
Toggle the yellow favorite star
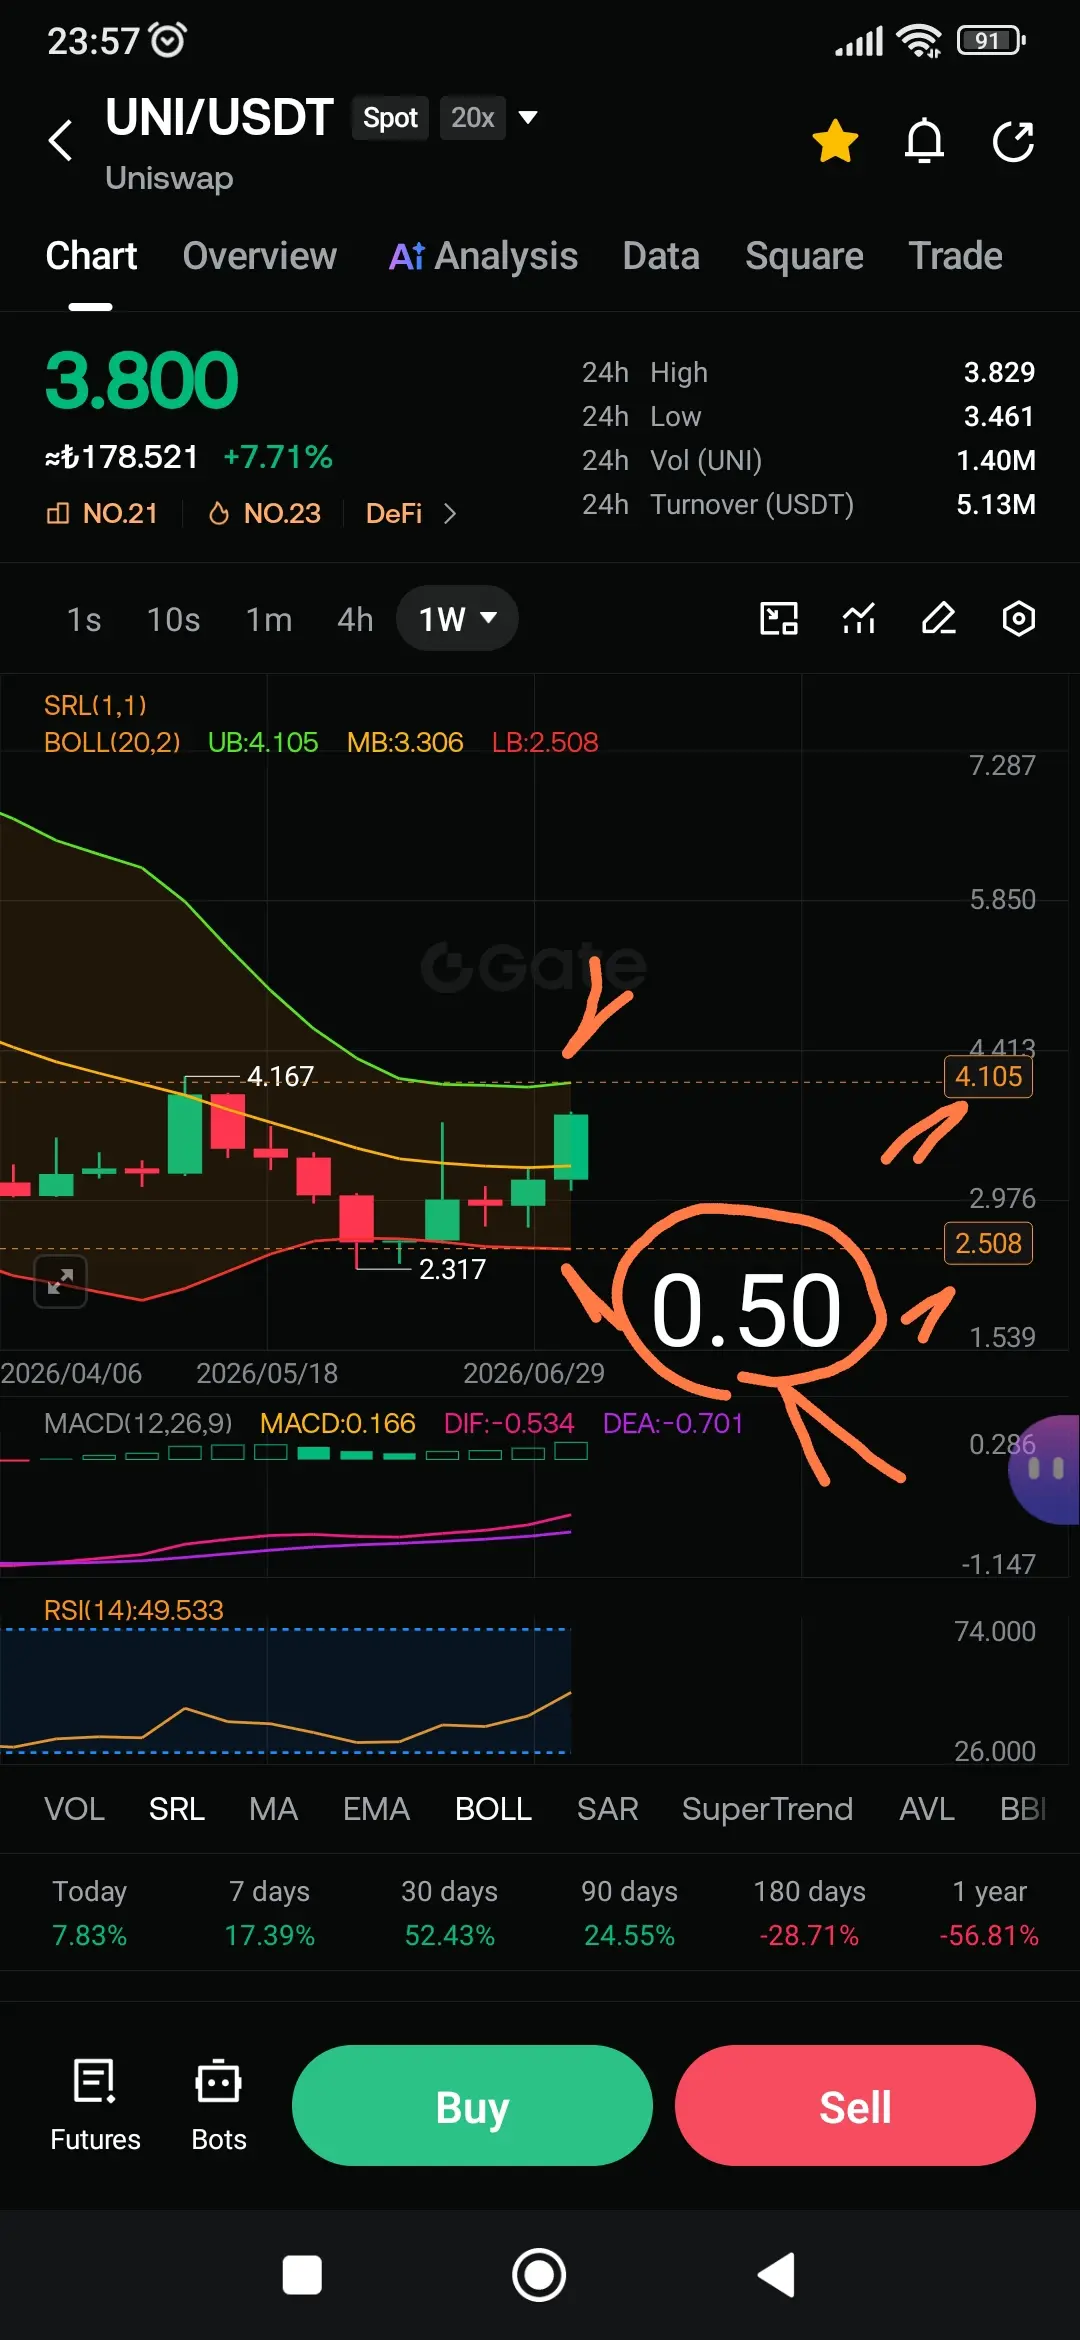pos(835,141)
